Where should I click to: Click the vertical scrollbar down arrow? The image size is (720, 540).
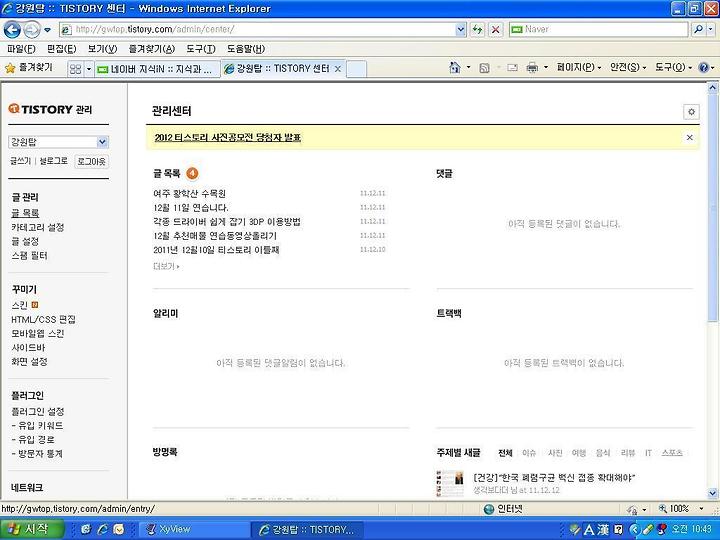713,494
